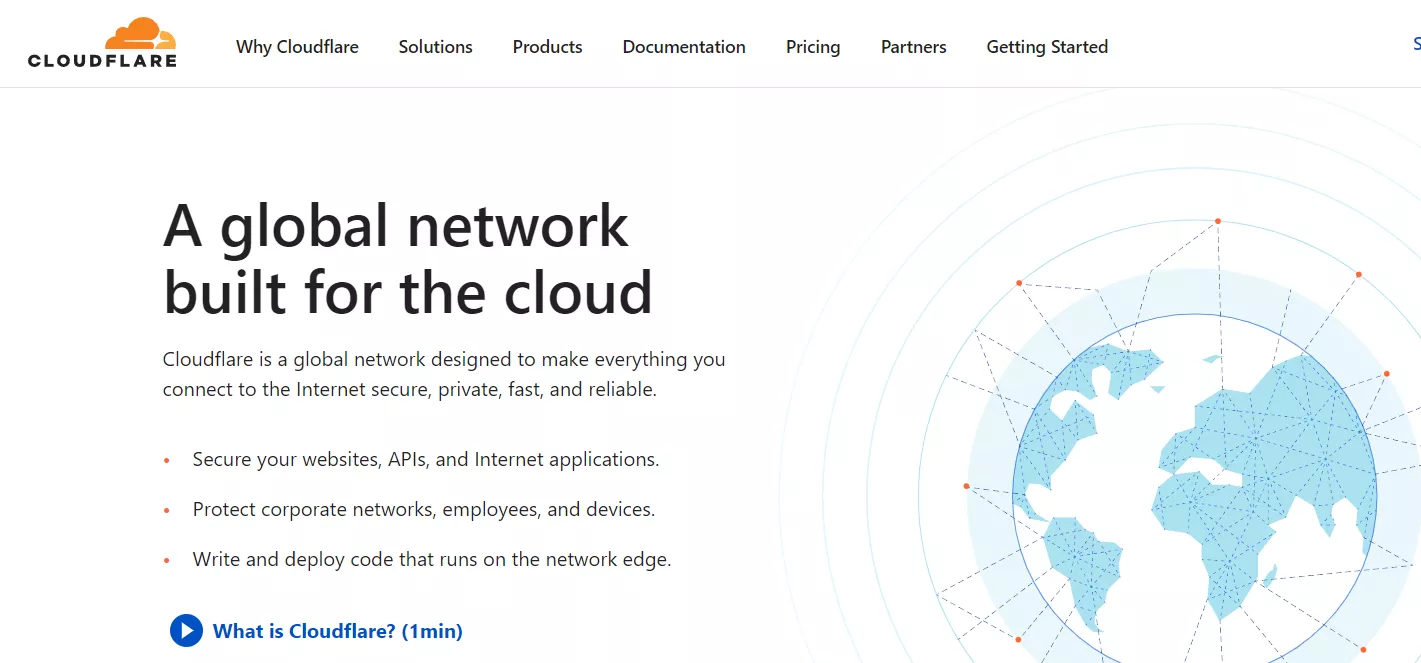1421x663 pixels.
Task: Click the heading A global network built for the cloud
Action: tap(408, 258)
